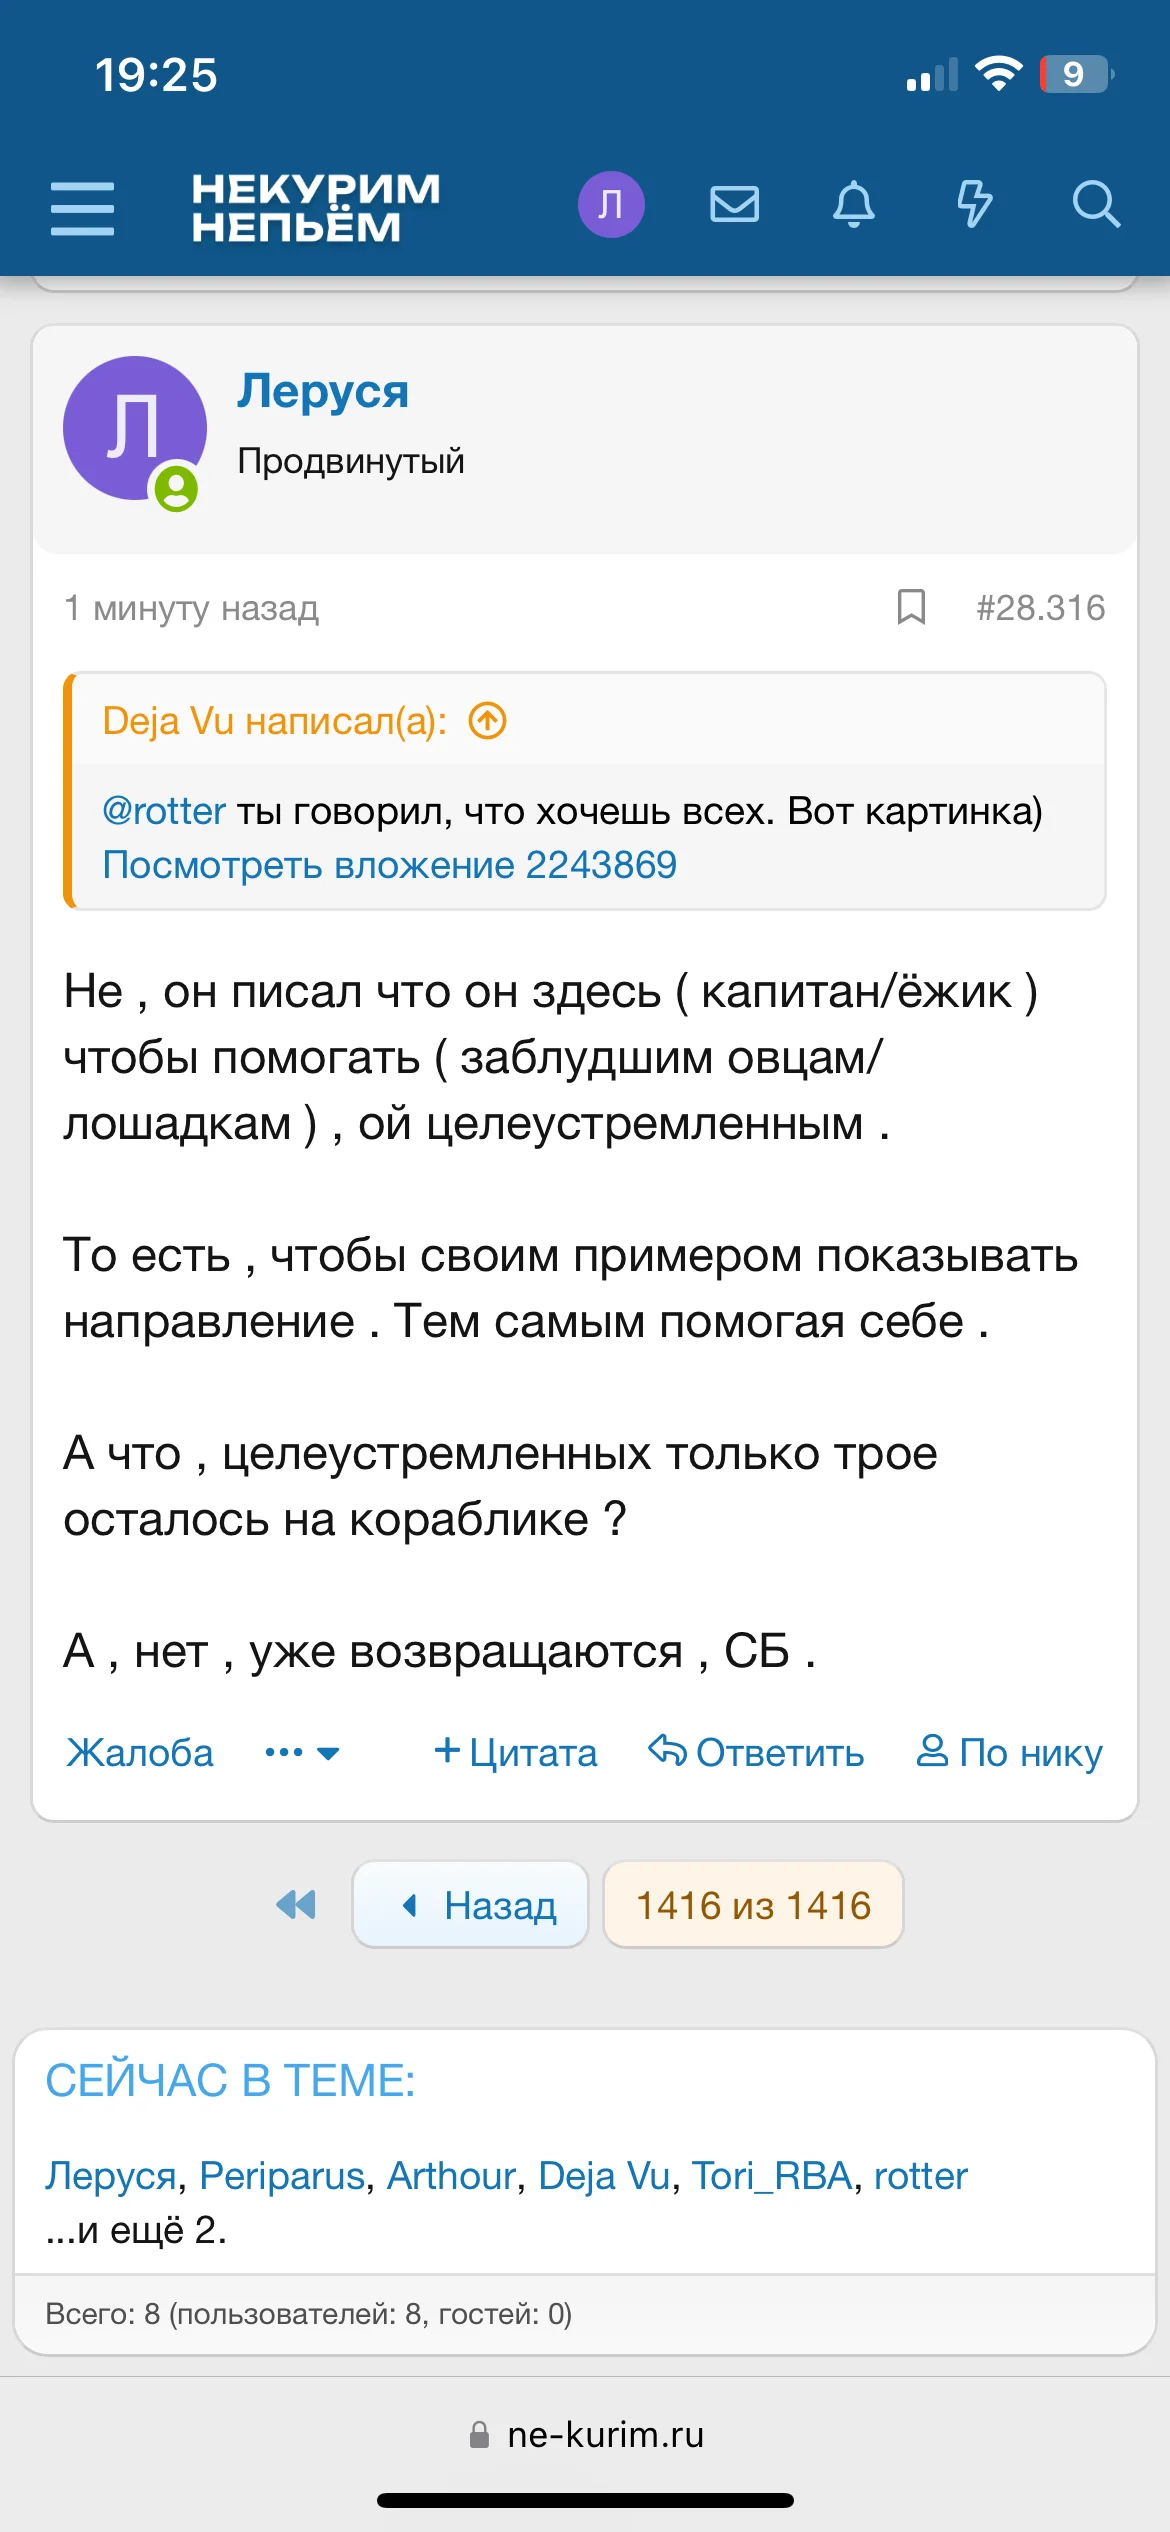Open the notifications bell
This screenshot has width=1170, height=2532.
[x=855, y=206]
